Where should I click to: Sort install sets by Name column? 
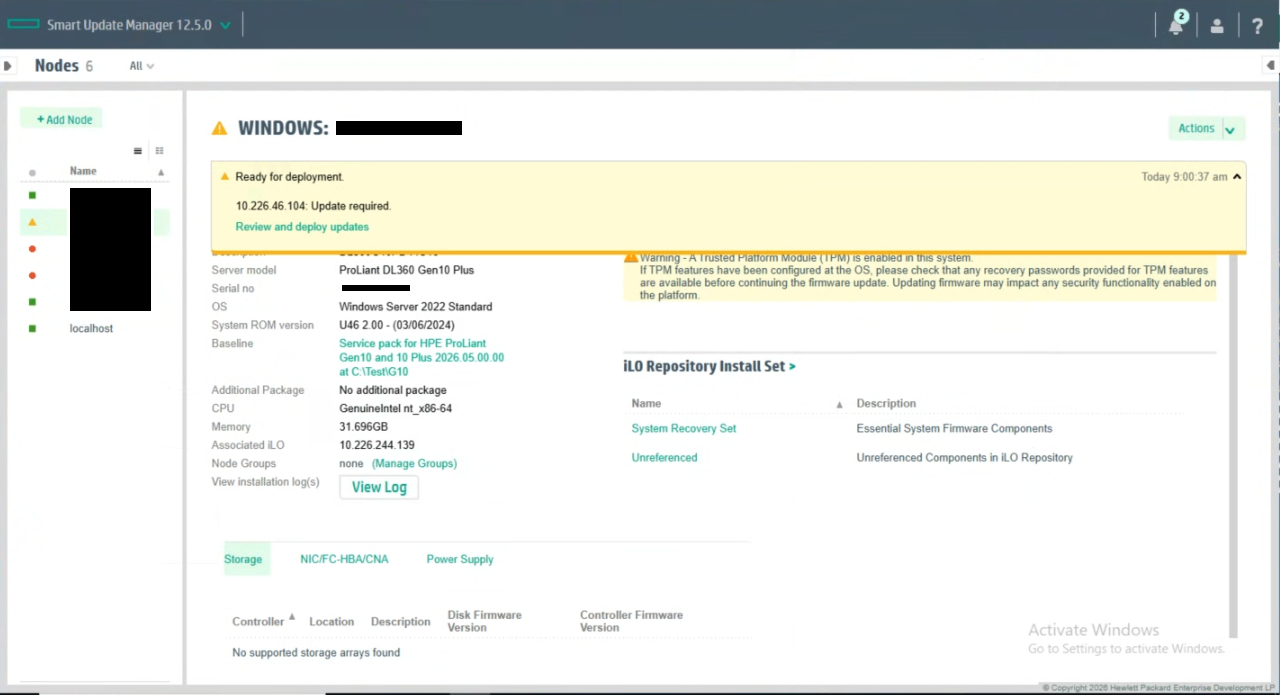click(646, 403)
